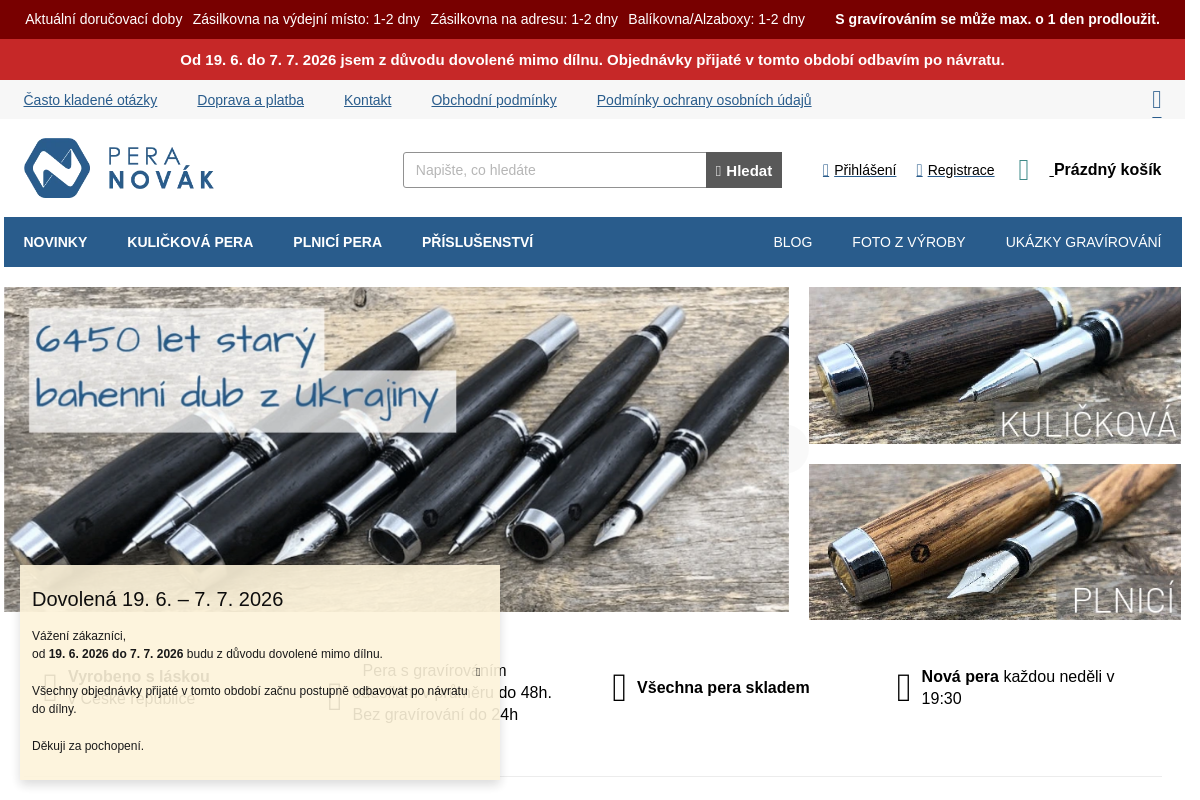Close the vacation notice popup
This screenshot has height=800, width=1200.
(478, 671)
